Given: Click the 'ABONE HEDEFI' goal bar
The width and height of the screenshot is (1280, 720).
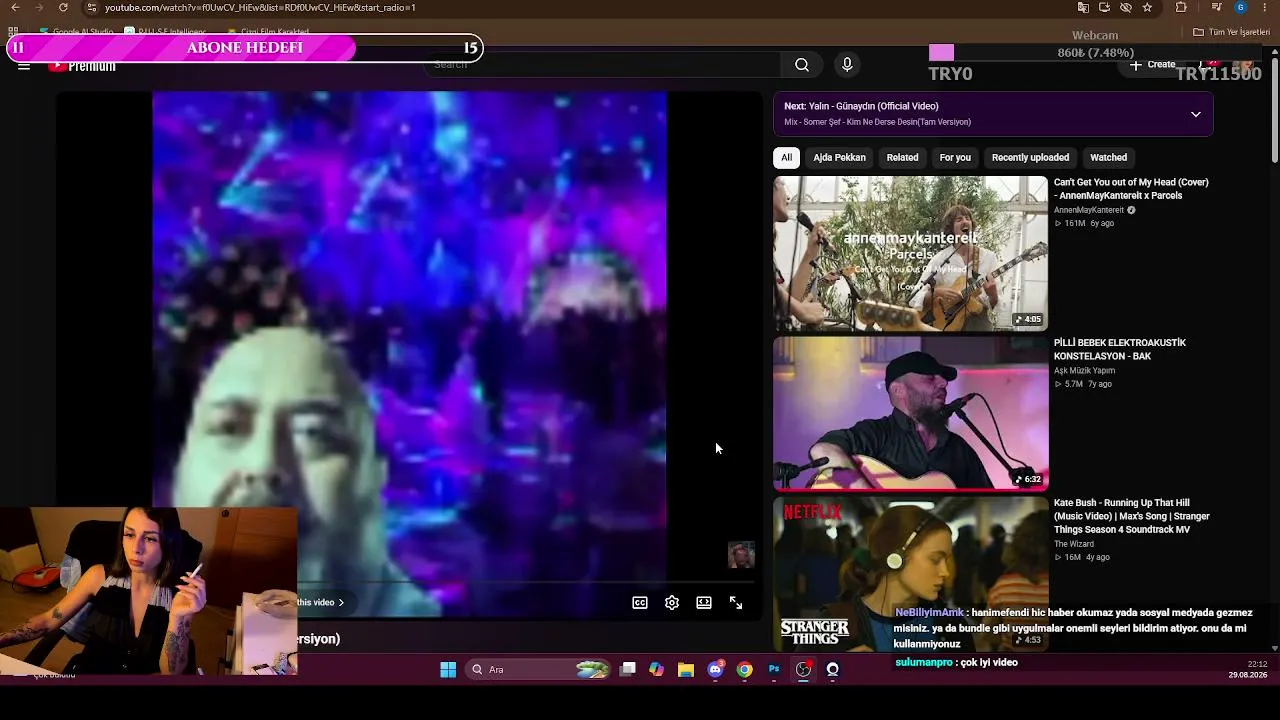Looking at the screenshot, I should tap(245, 48).
